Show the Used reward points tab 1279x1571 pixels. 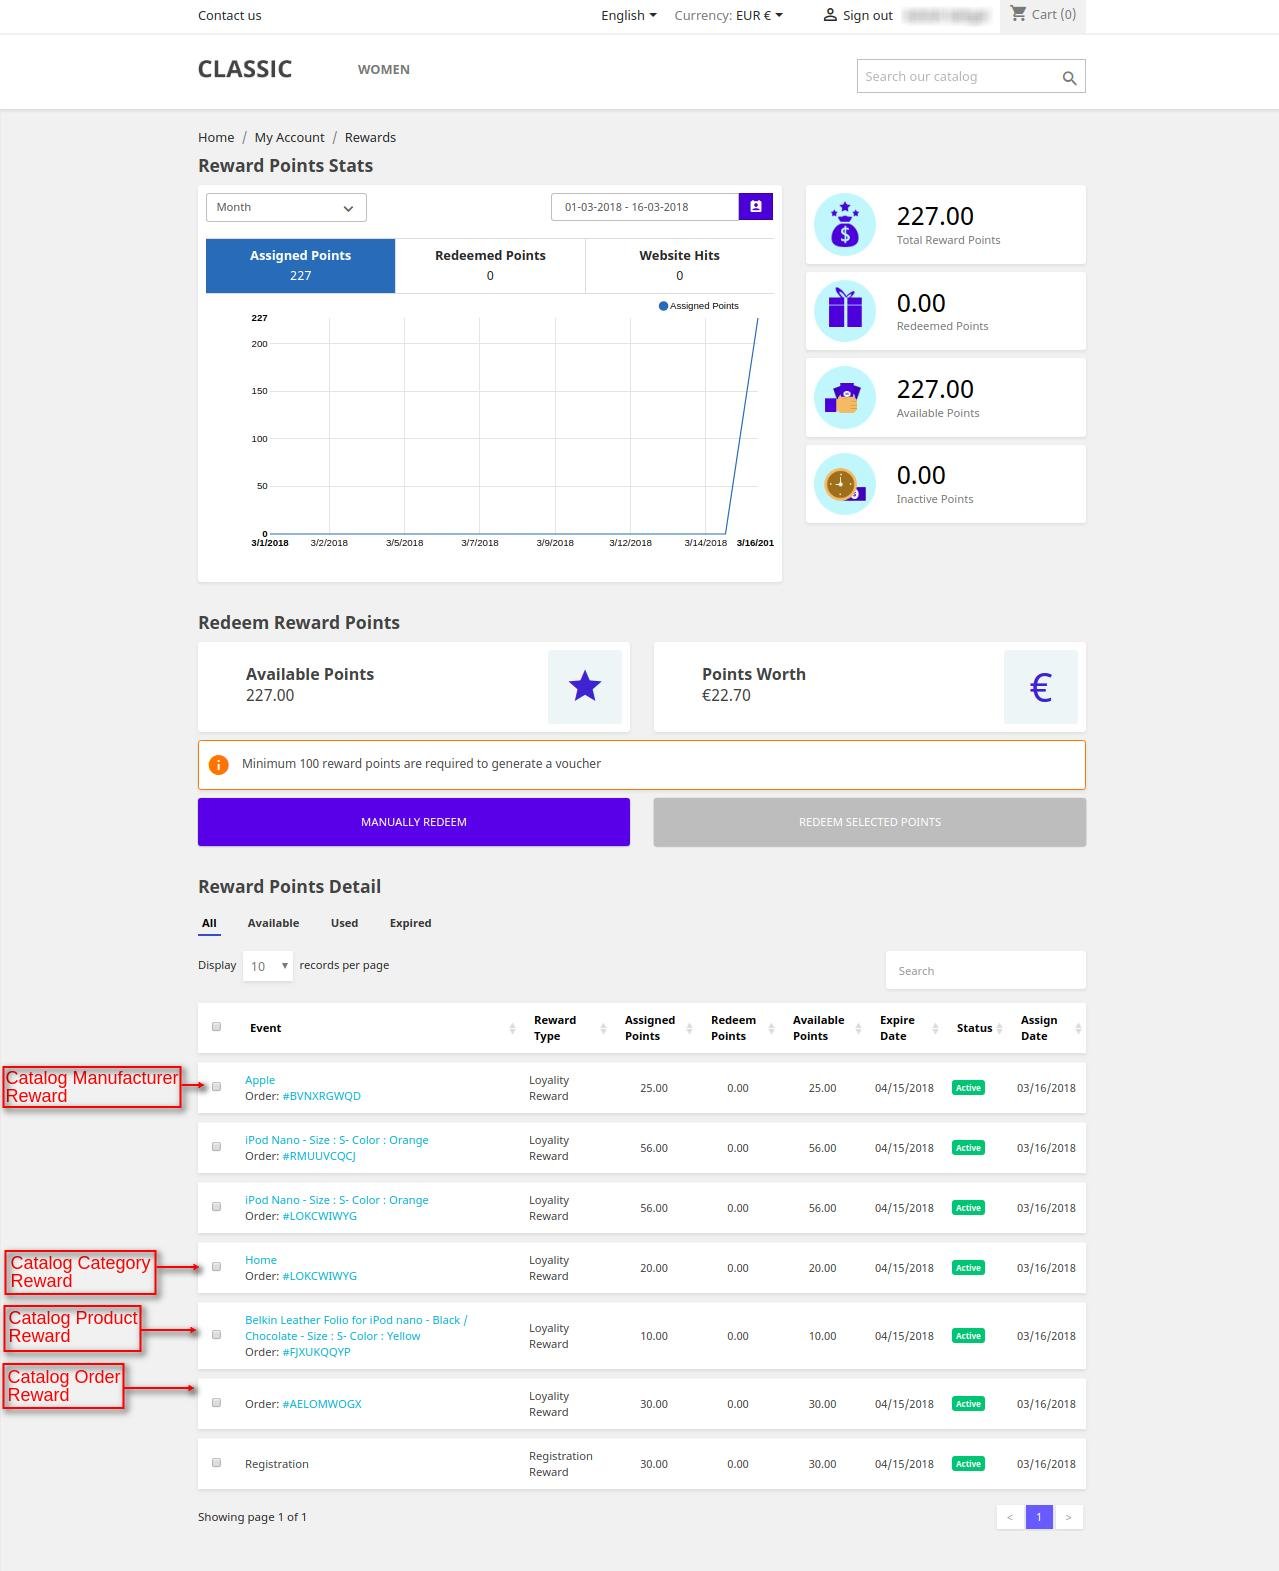(x=344, y=923)
